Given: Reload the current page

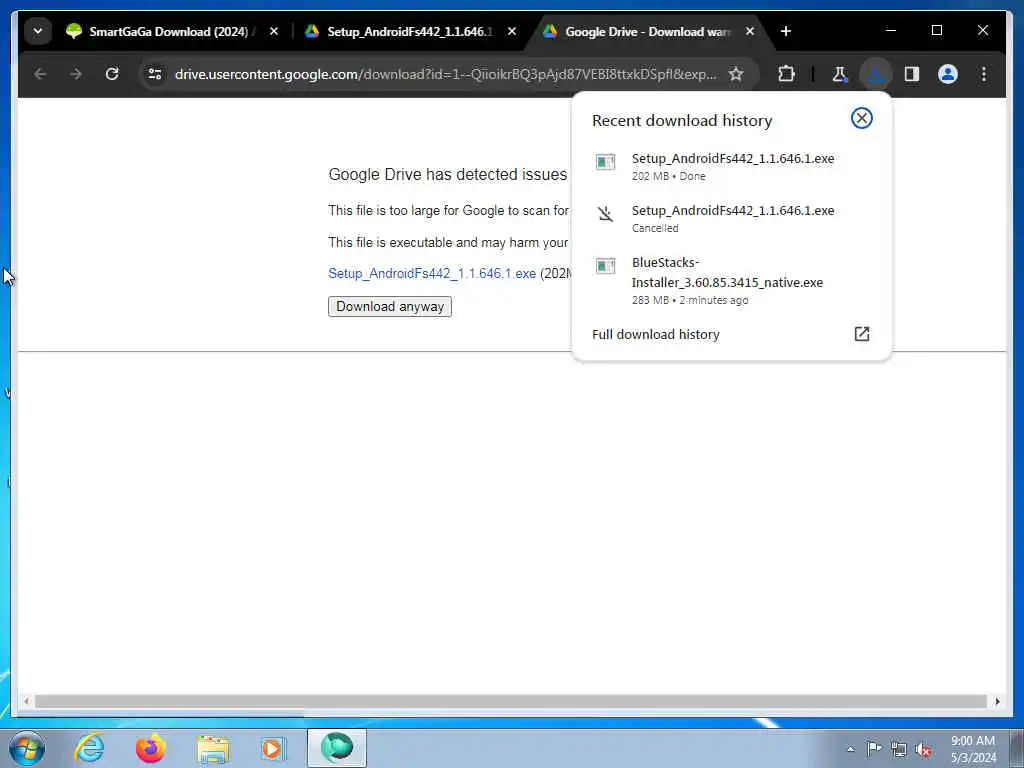Looking at the screenshot, I should point(112,74).
